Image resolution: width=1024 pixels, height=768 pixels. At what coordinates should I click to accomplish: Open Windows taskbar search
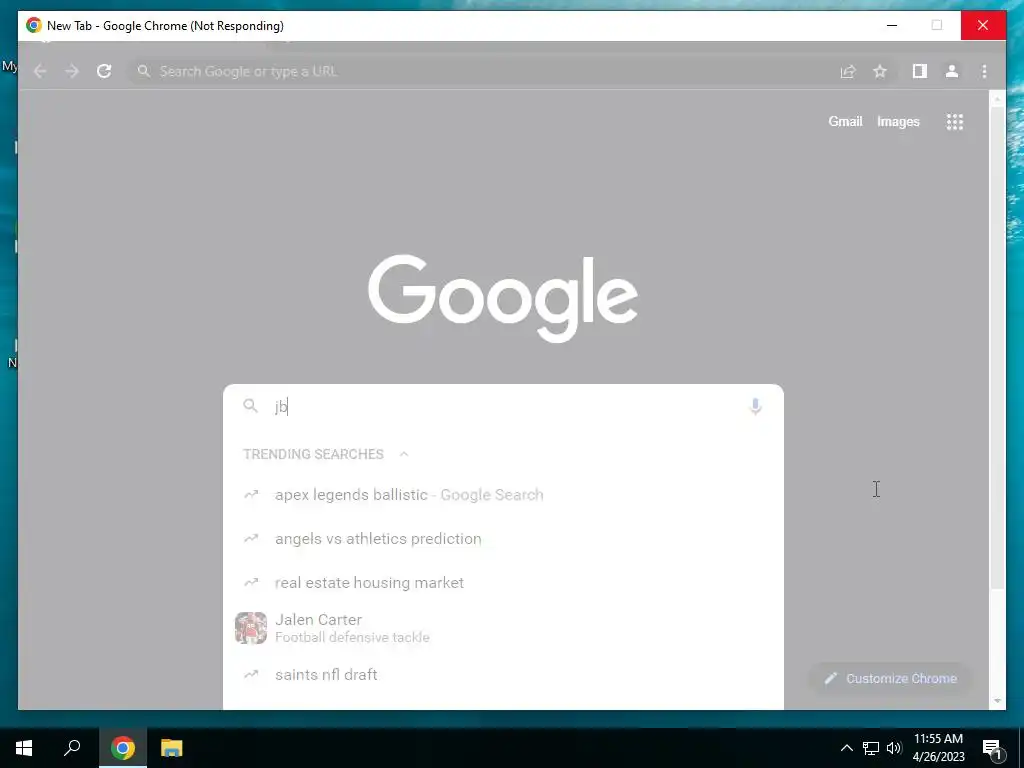[x=72, y=748]
